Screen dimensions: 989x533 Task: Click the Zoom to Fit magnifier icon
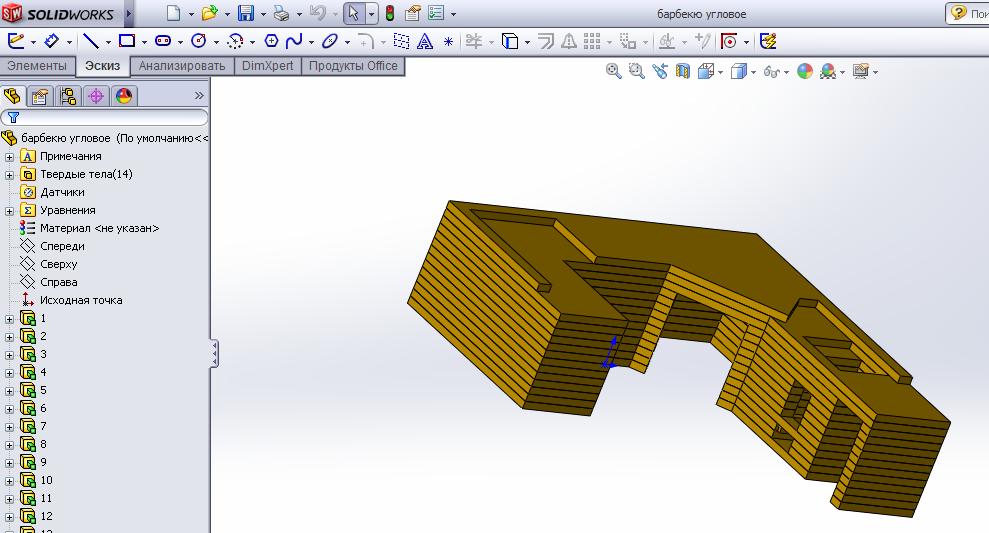click(x=614, y=71)
